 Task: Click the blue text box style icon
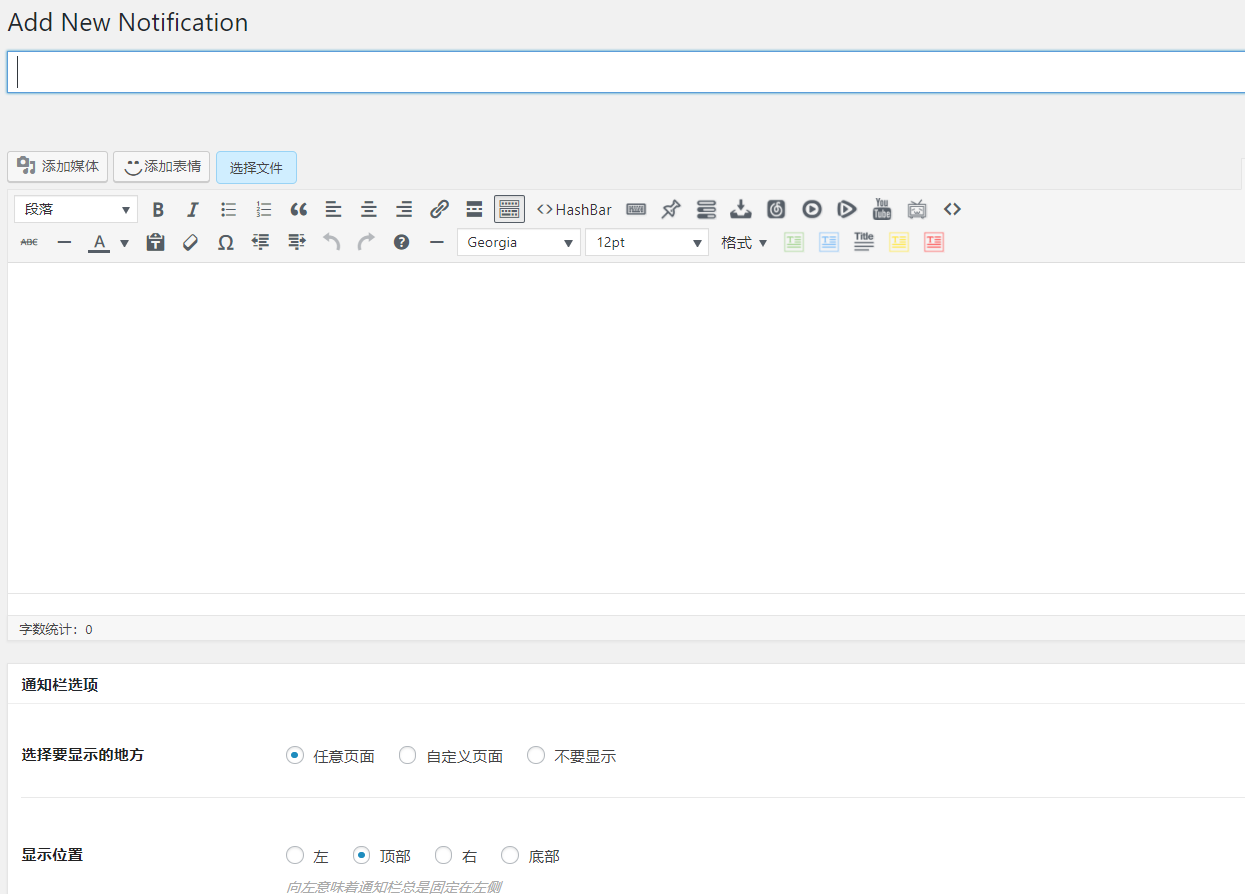click(829, 242)
